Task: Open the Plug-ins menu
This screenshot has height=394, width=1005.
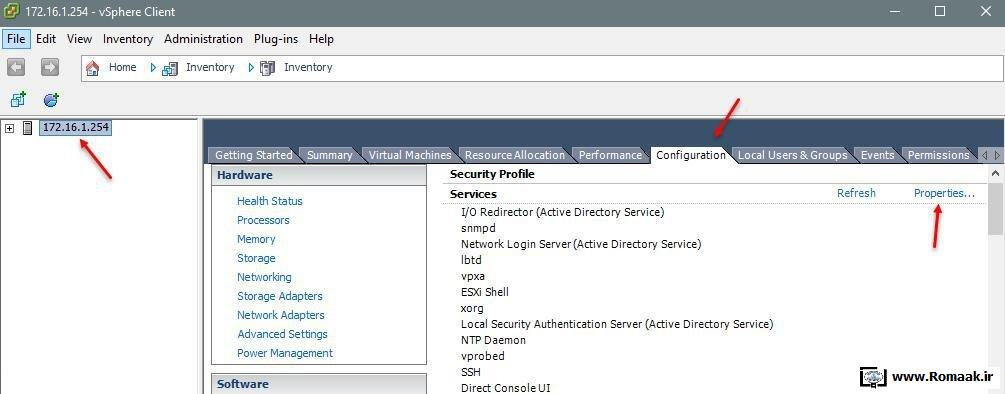Action: tap(276, 39)
